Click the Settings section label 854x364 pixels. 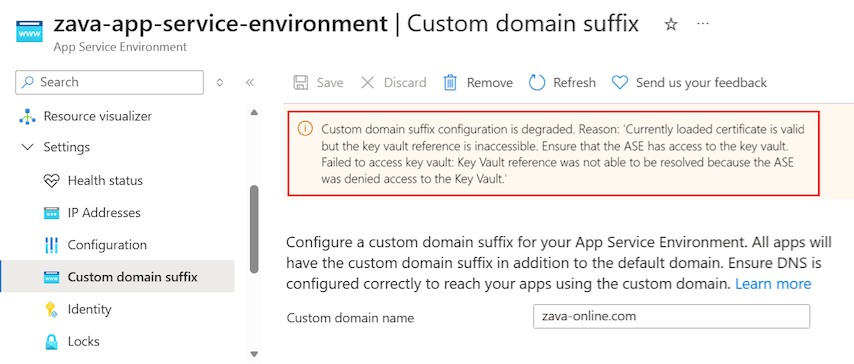67,147
